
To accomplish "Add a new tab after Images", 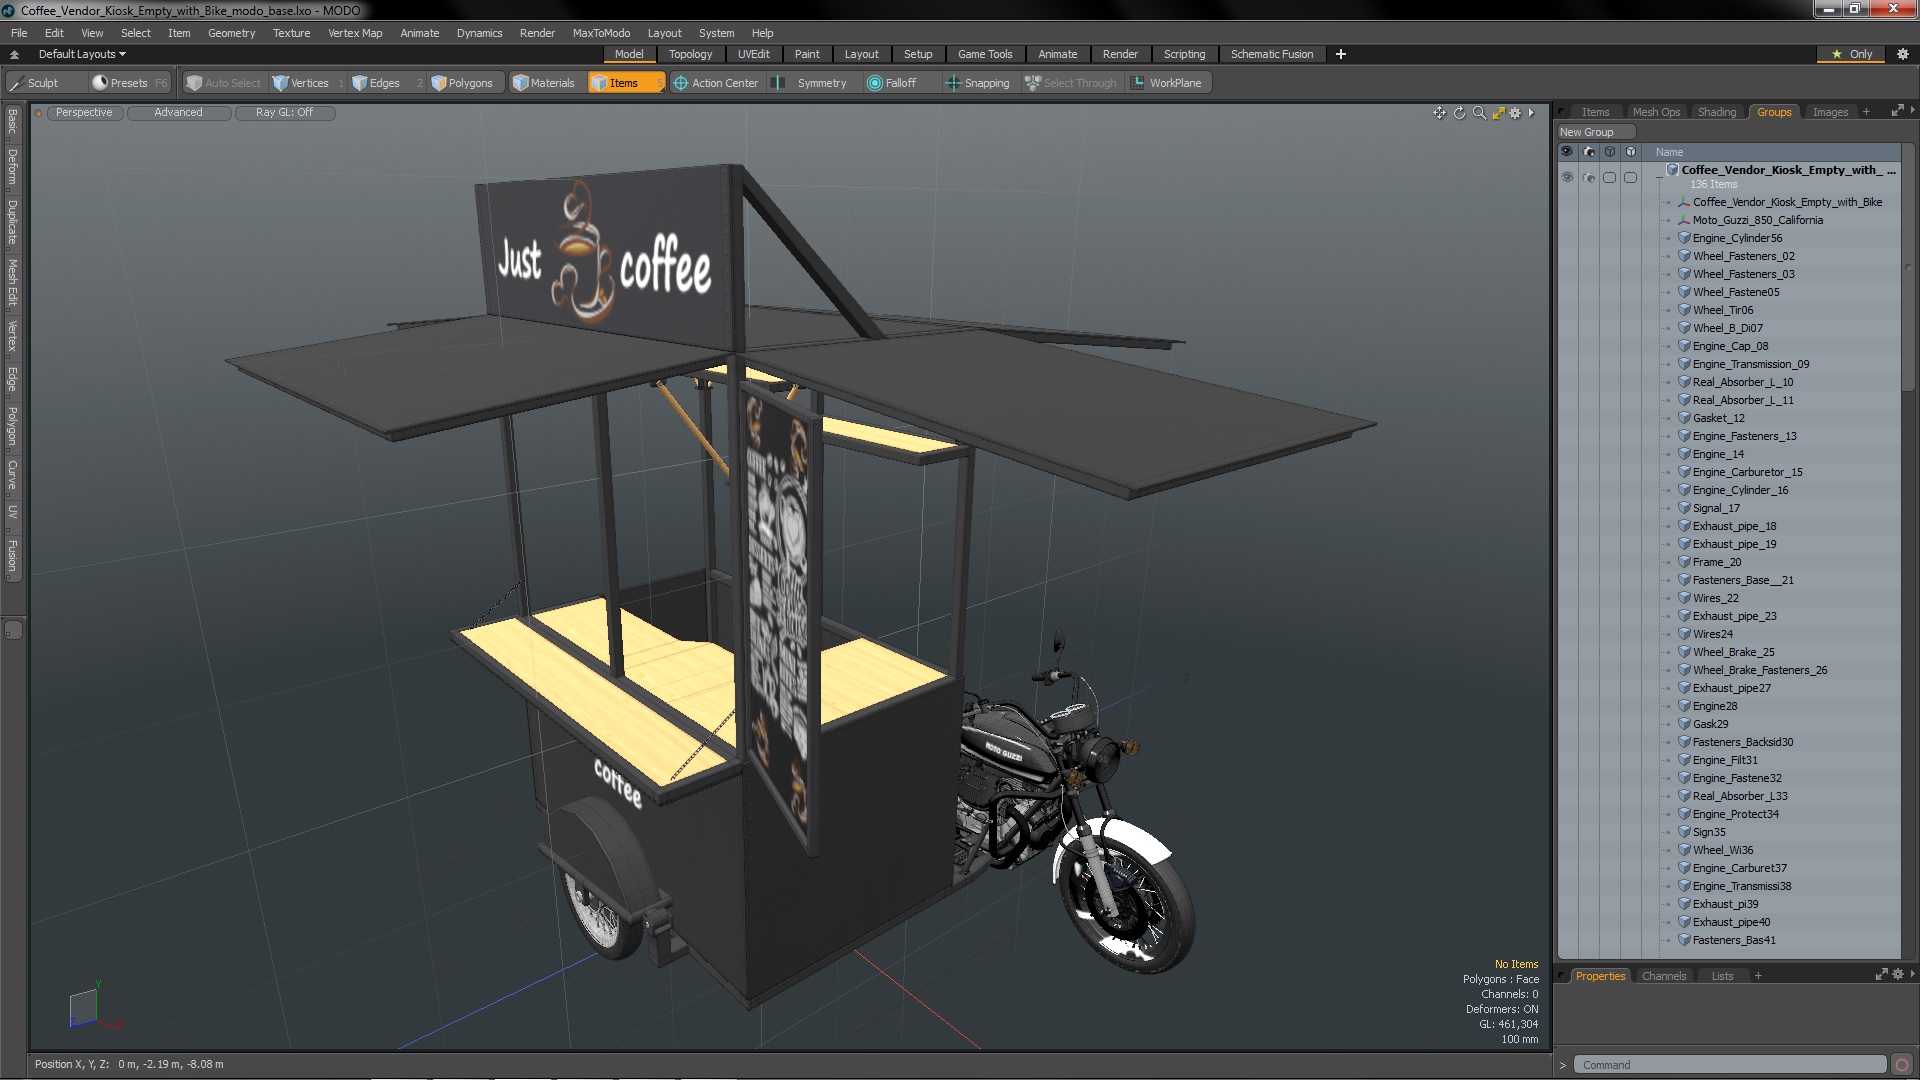I will (1865, 112).
